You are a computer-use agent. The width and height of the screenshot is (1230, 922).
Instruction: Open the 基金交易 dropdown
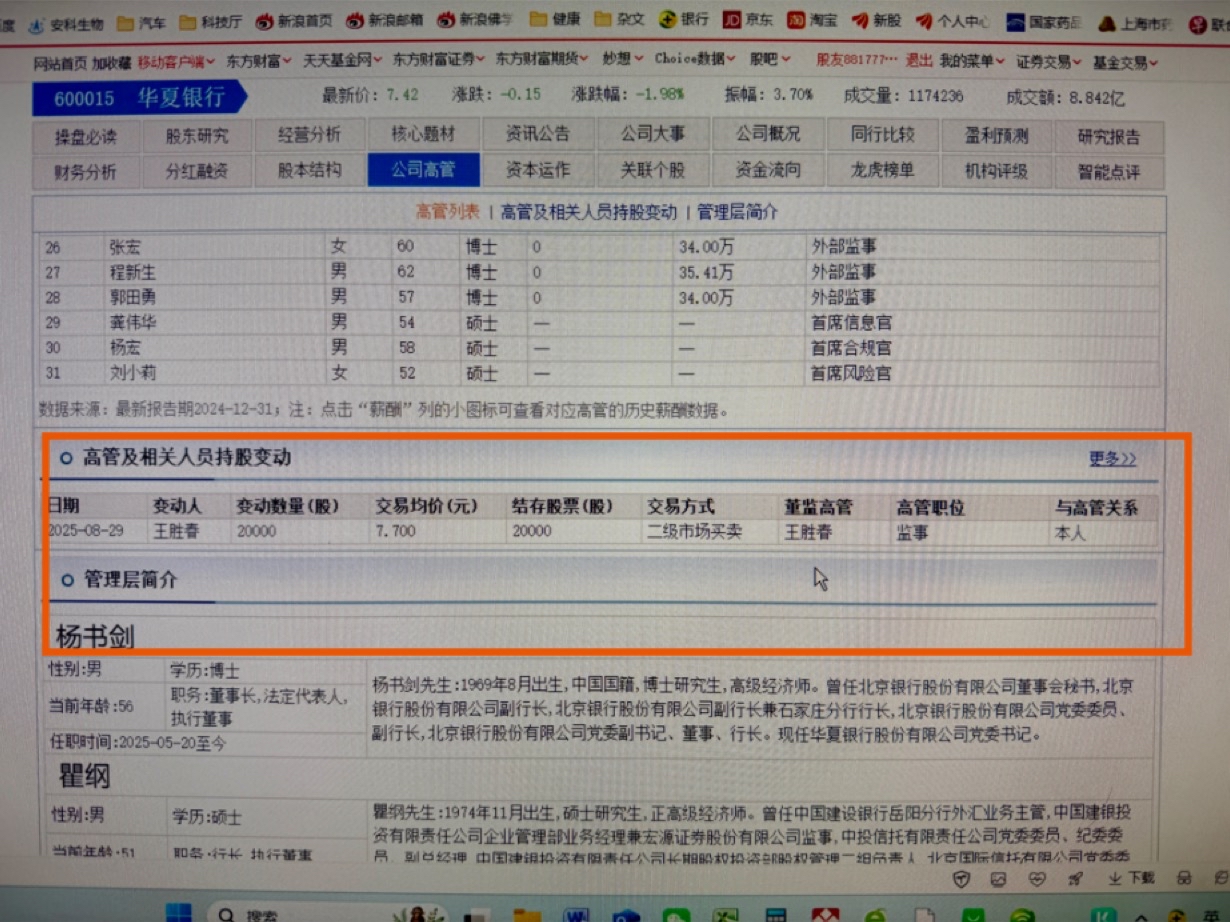pos(1125,63)
